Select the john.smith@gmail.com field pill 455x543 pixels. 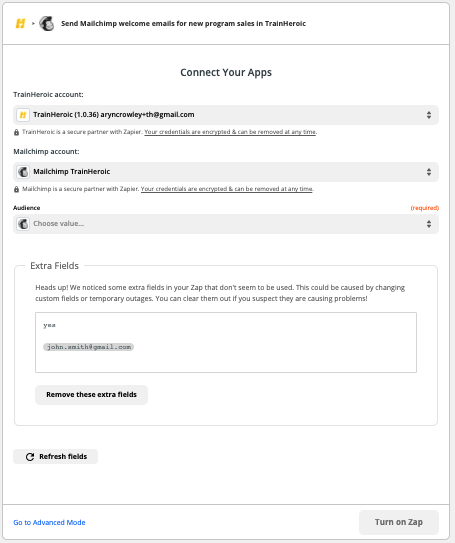(x=89, y=347)
